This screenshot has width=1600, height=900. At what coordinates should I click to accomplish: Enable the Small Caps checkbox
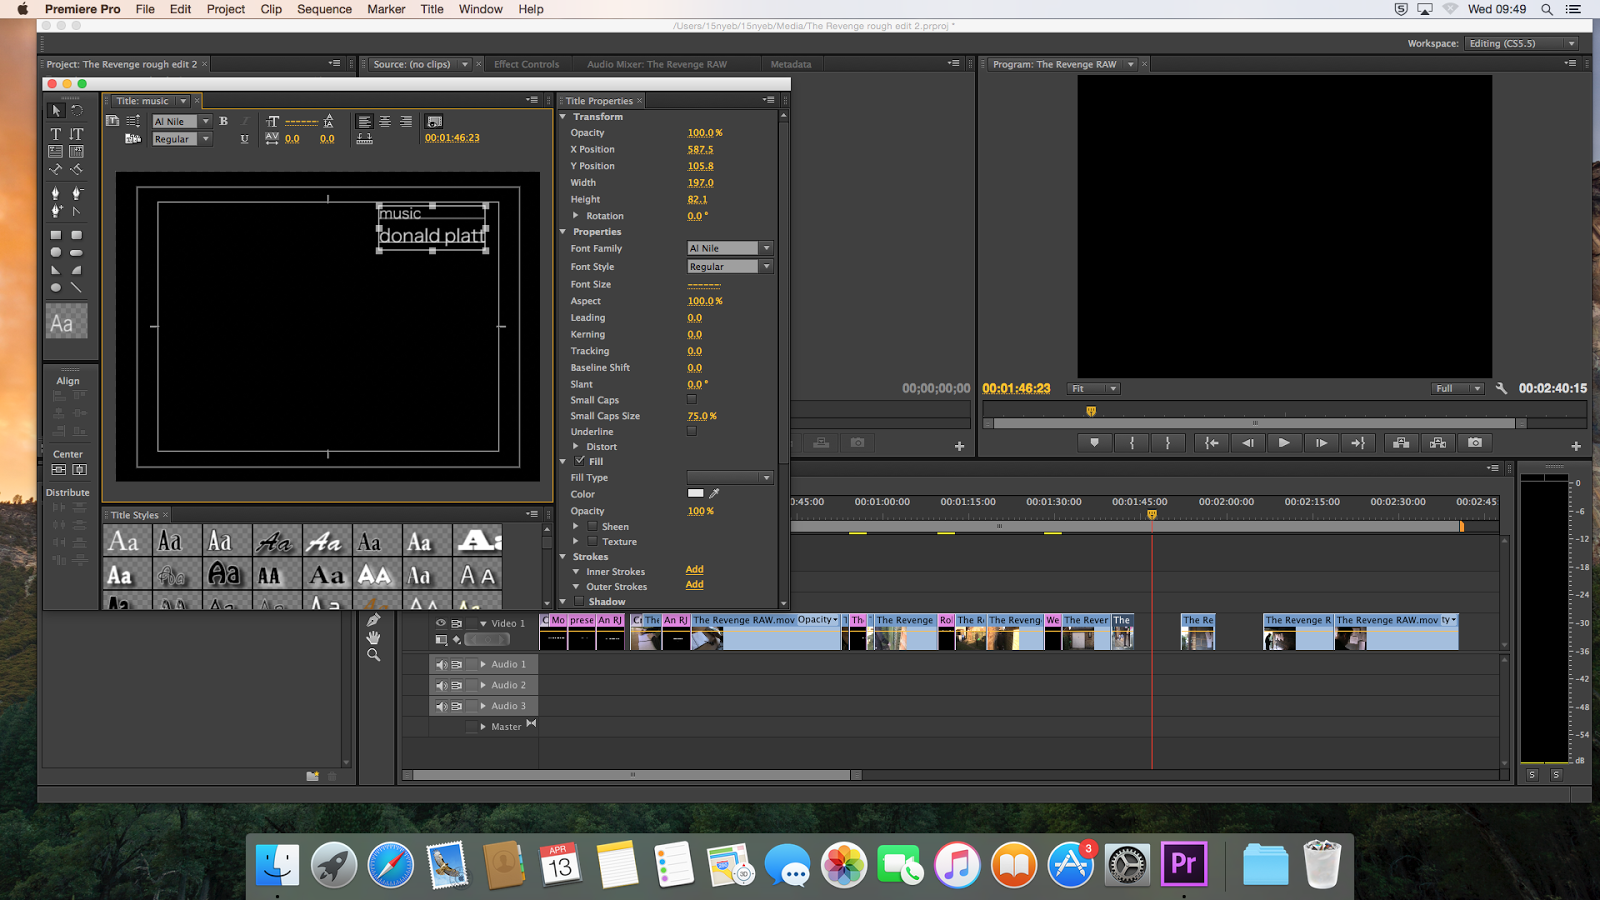tap(692, 399)
